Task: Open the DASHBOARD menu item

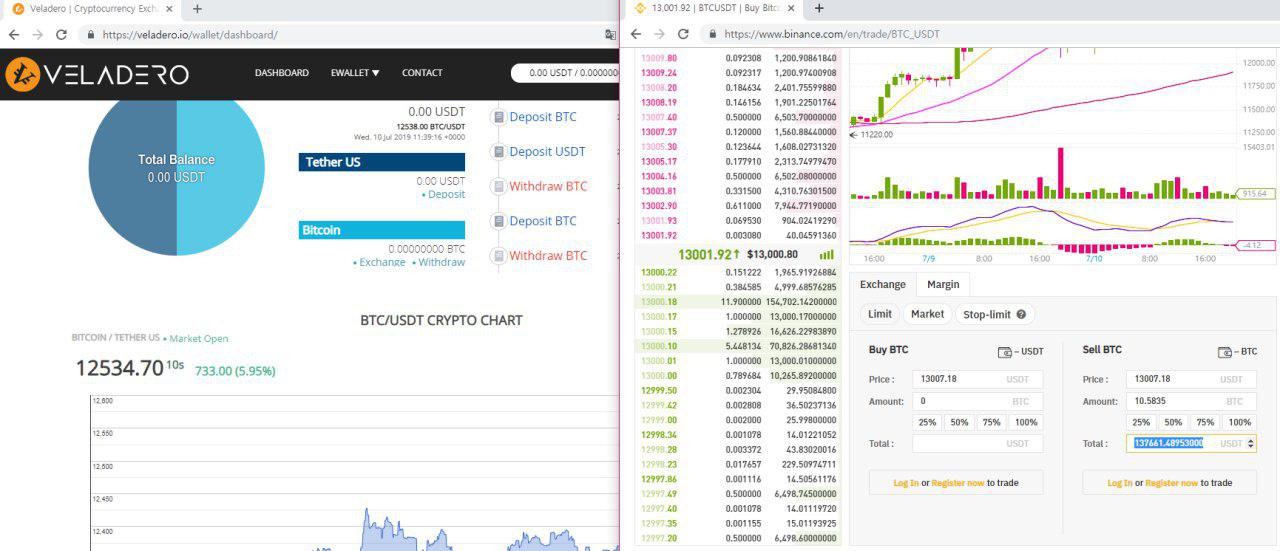Action: tap(282, 73)
